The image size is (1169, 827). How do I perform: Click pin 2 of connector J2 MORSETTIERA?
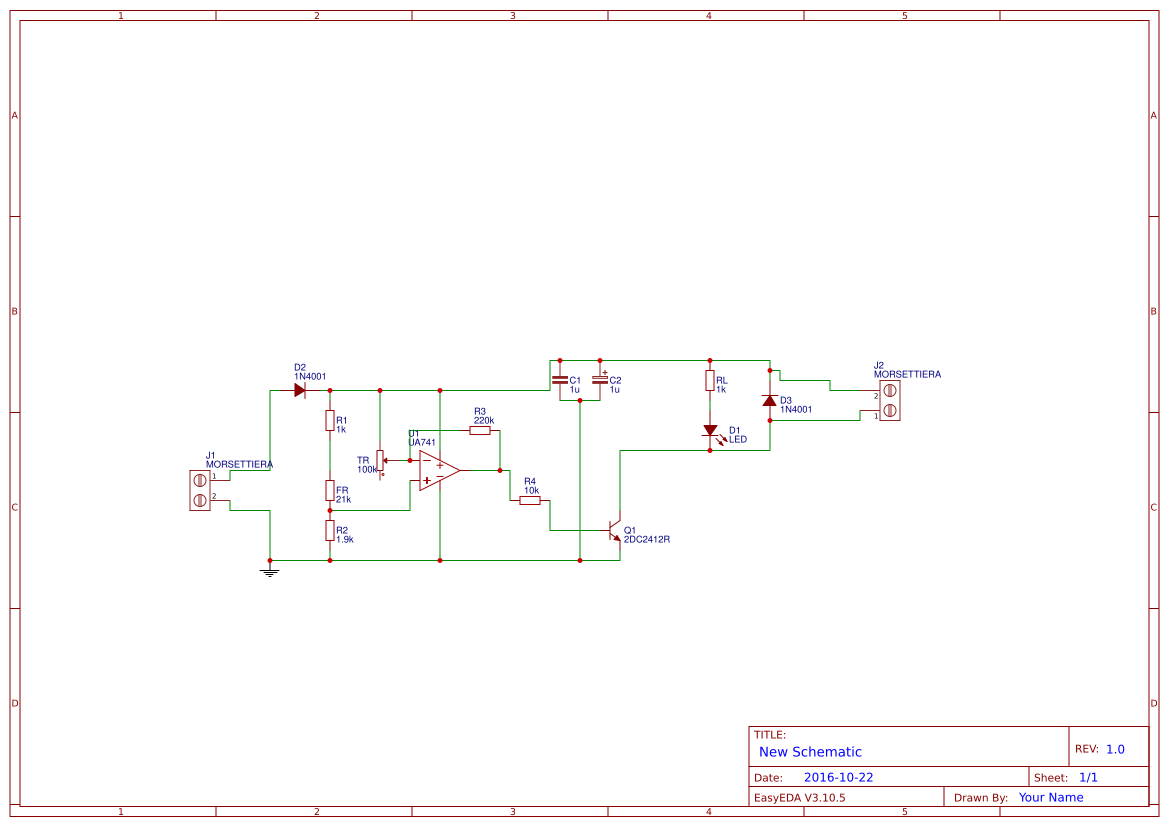coord(889,392)
